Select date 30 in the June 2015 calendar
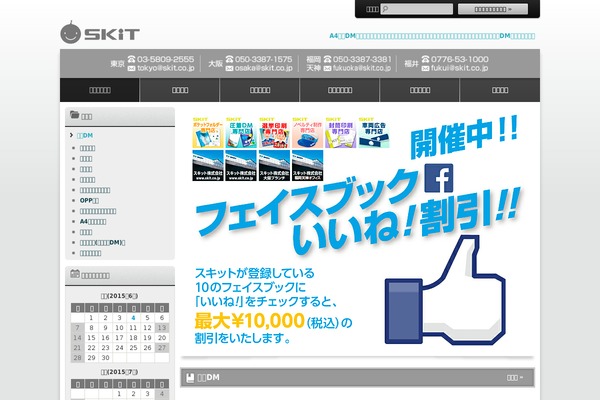The image size is (600, 400). point(105,358)
